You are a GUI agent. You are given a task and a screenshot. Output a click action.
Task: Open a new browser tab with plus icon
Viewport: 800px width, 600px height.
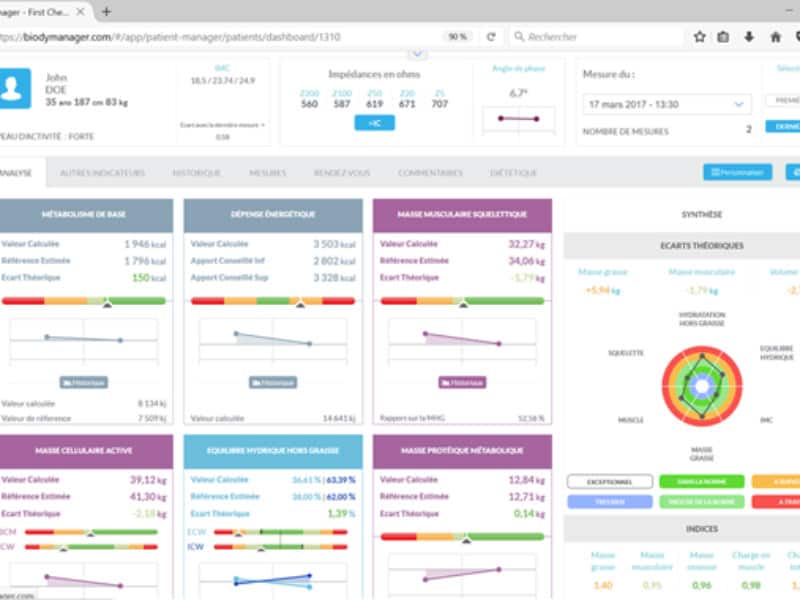pos(106,12)
